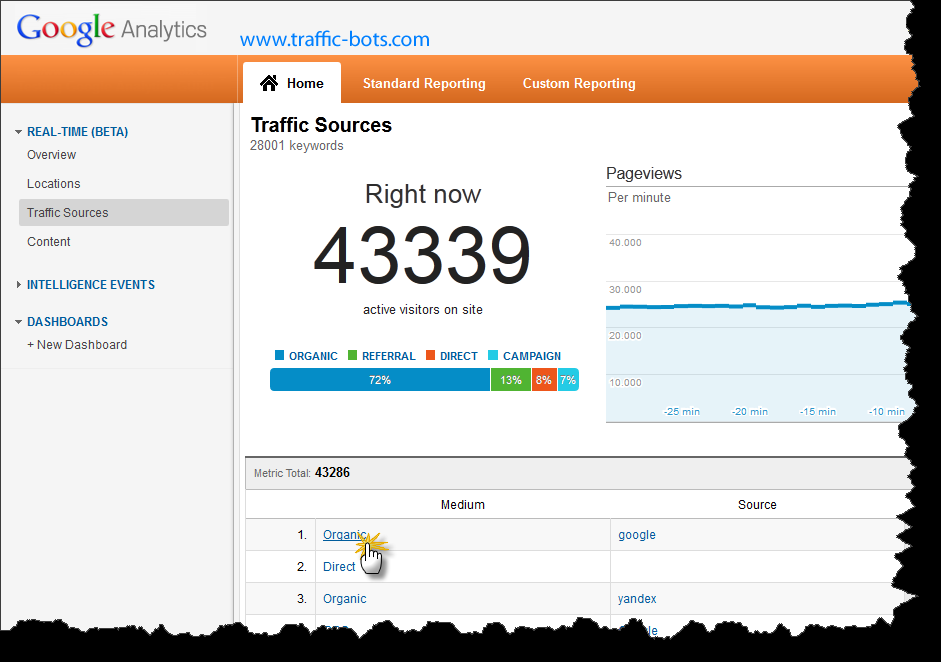Open the Organic medium link in row 1
Image resolution: width=941 pixels, height=662 pixels.
coord(343,535)
